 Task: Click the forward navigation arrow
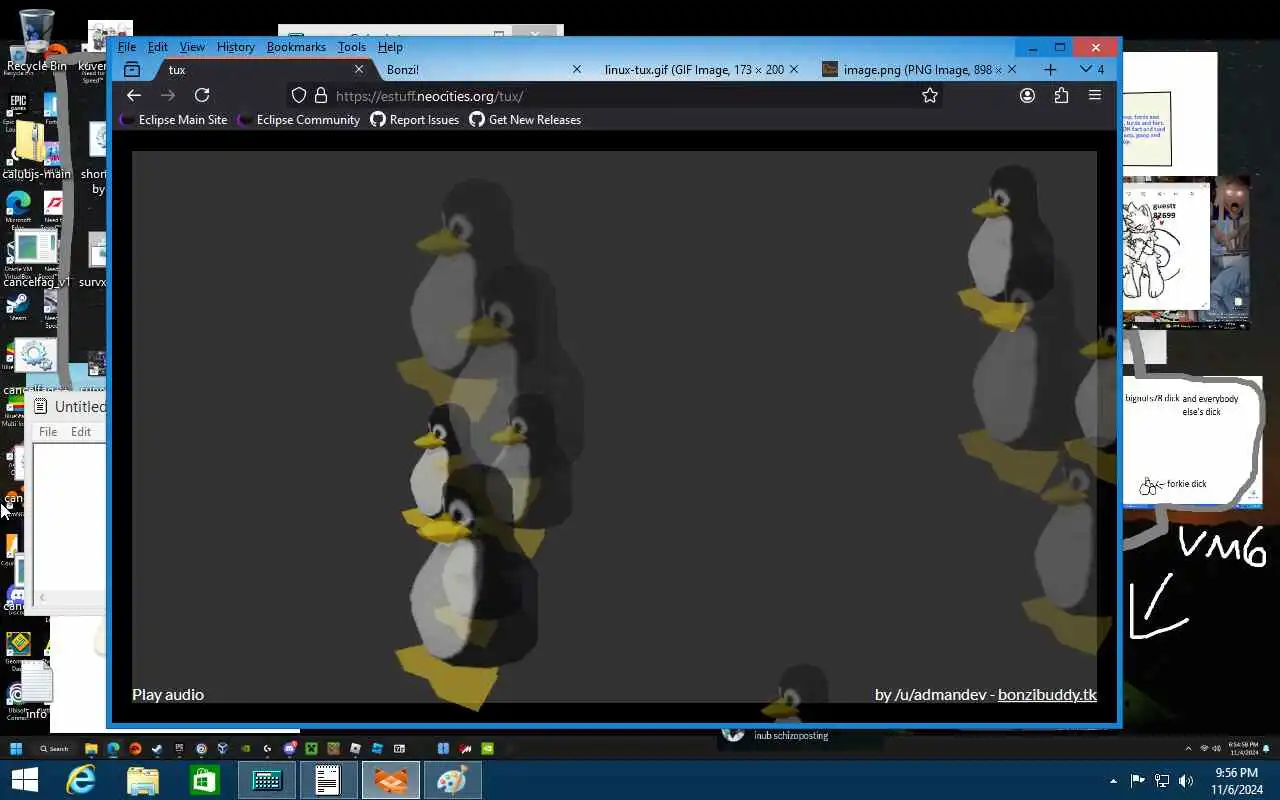tap(168, 95)
